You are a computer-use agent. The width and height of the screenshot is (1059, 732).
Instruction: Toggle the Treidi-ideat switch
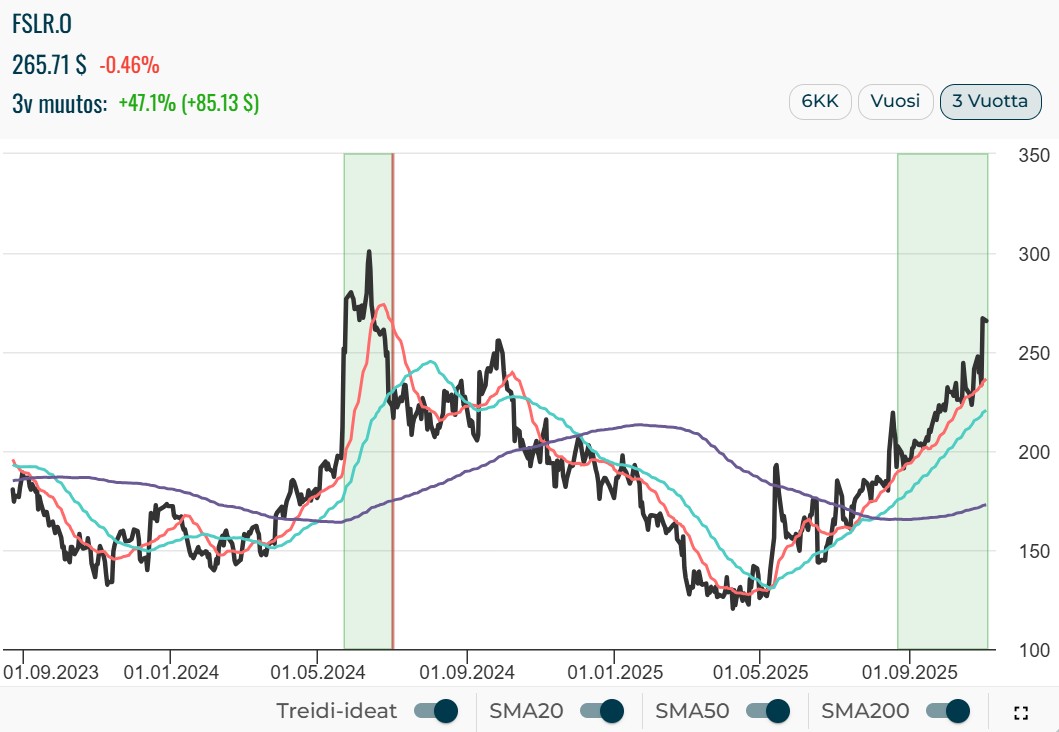(x=436, y=711)
